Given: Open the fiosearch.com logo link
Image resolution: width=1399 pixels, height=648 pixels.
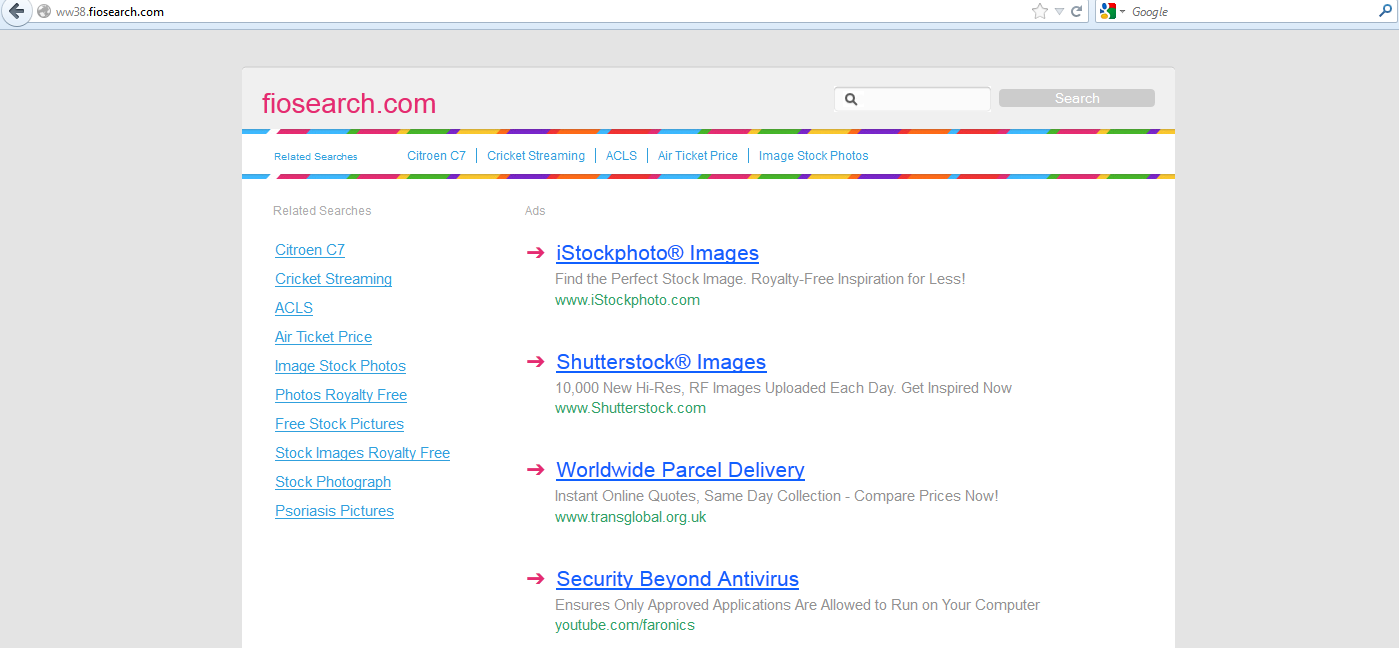Looking at the screenshot, I should pos(349,104).
